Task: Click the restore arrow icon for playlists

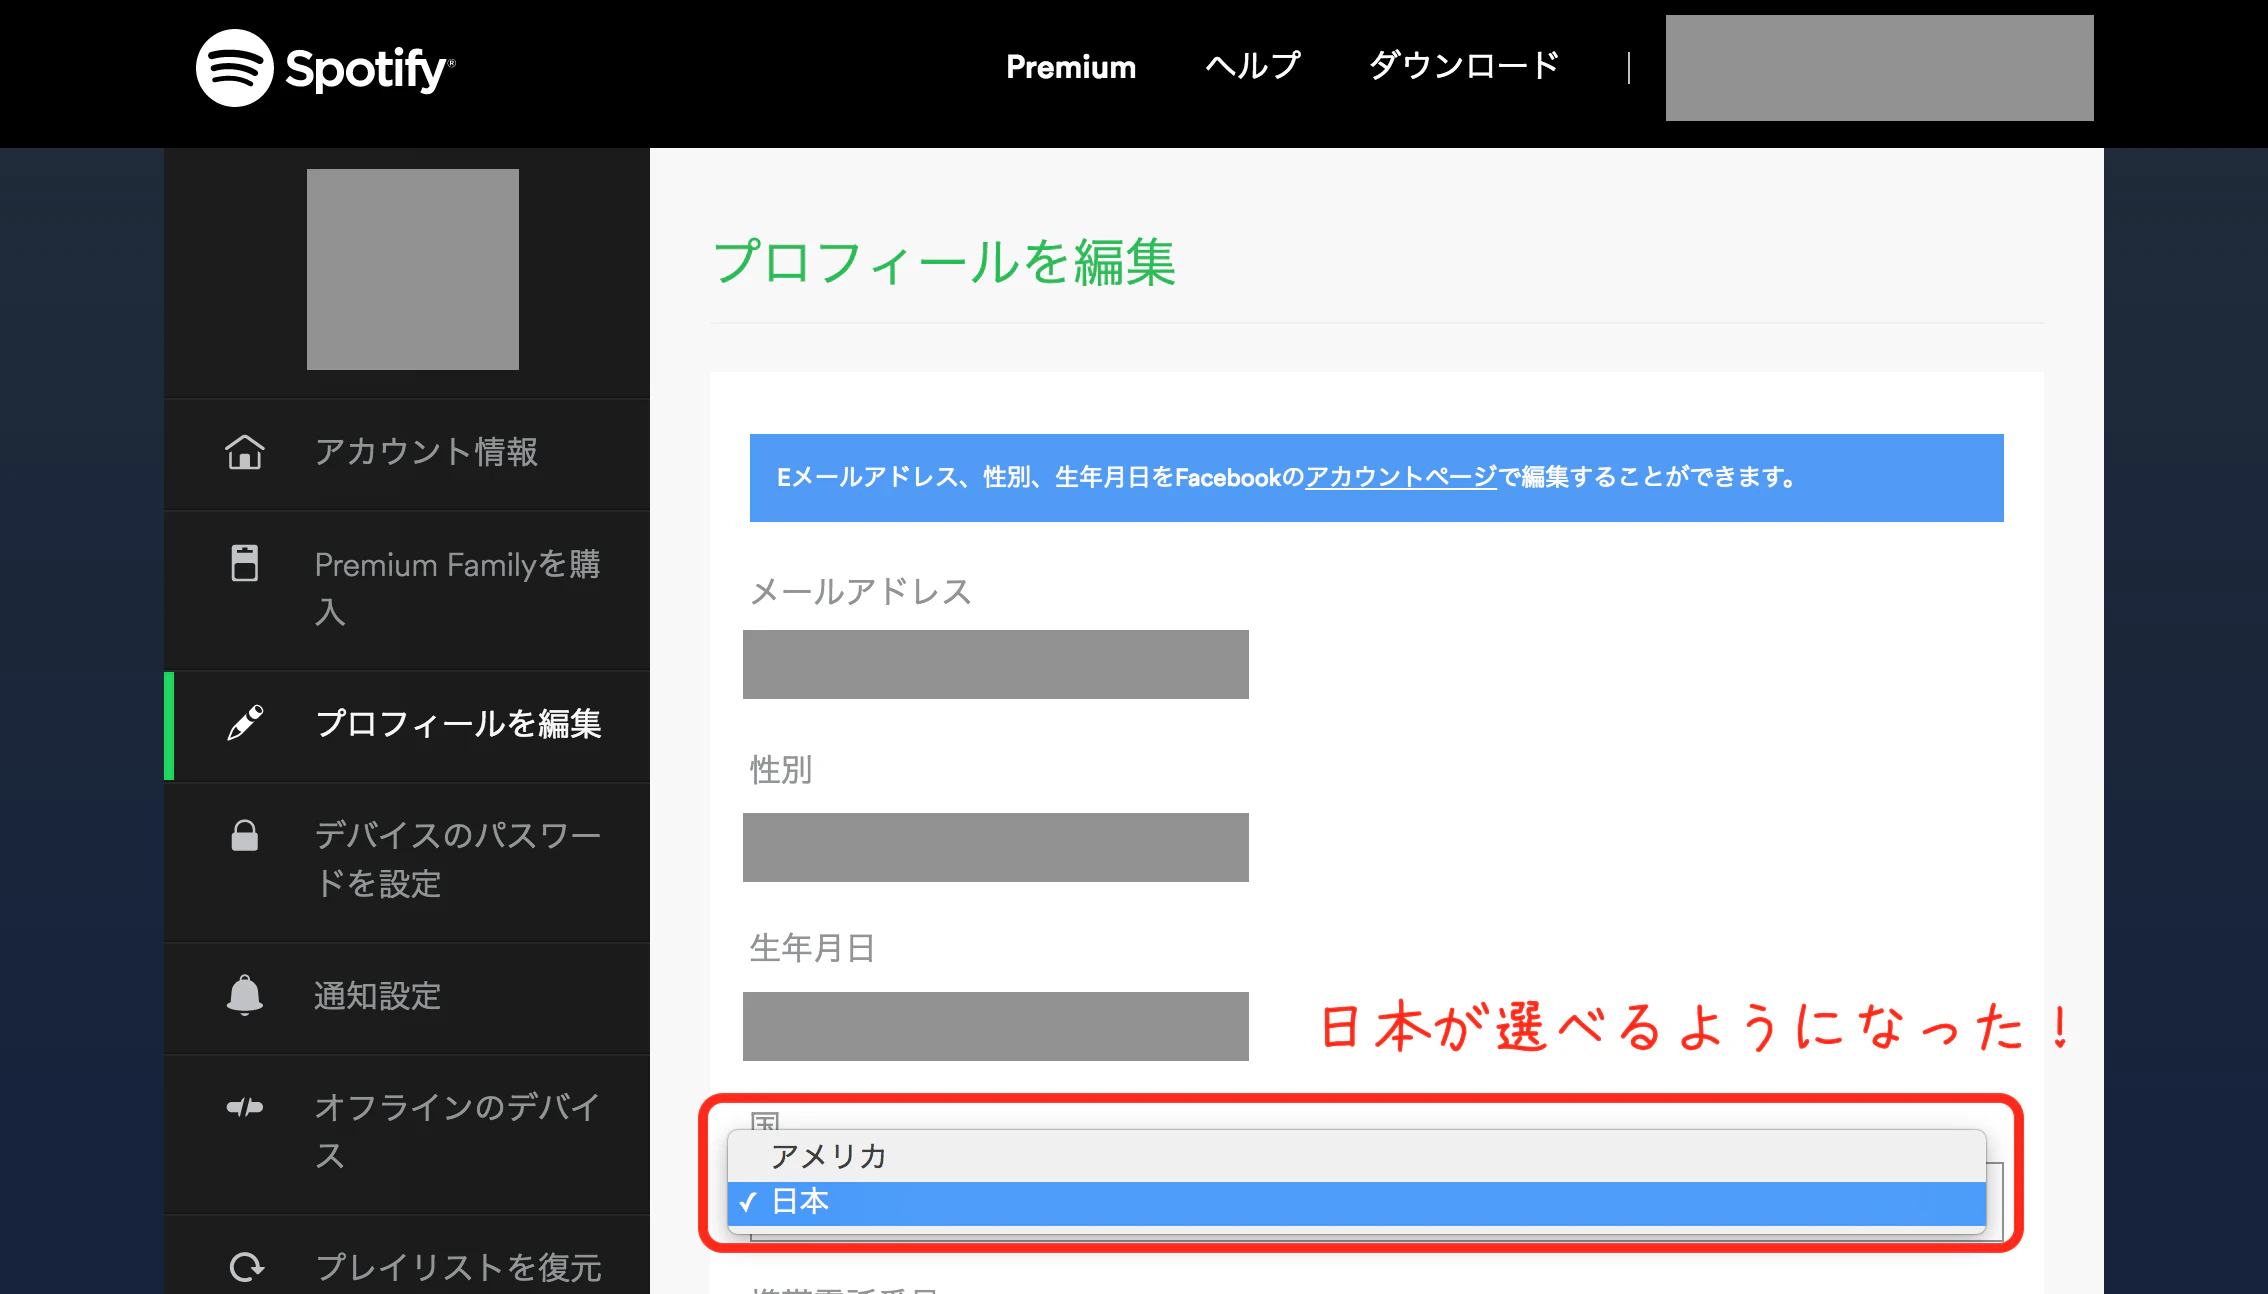Action: (x=246, y=1267)
